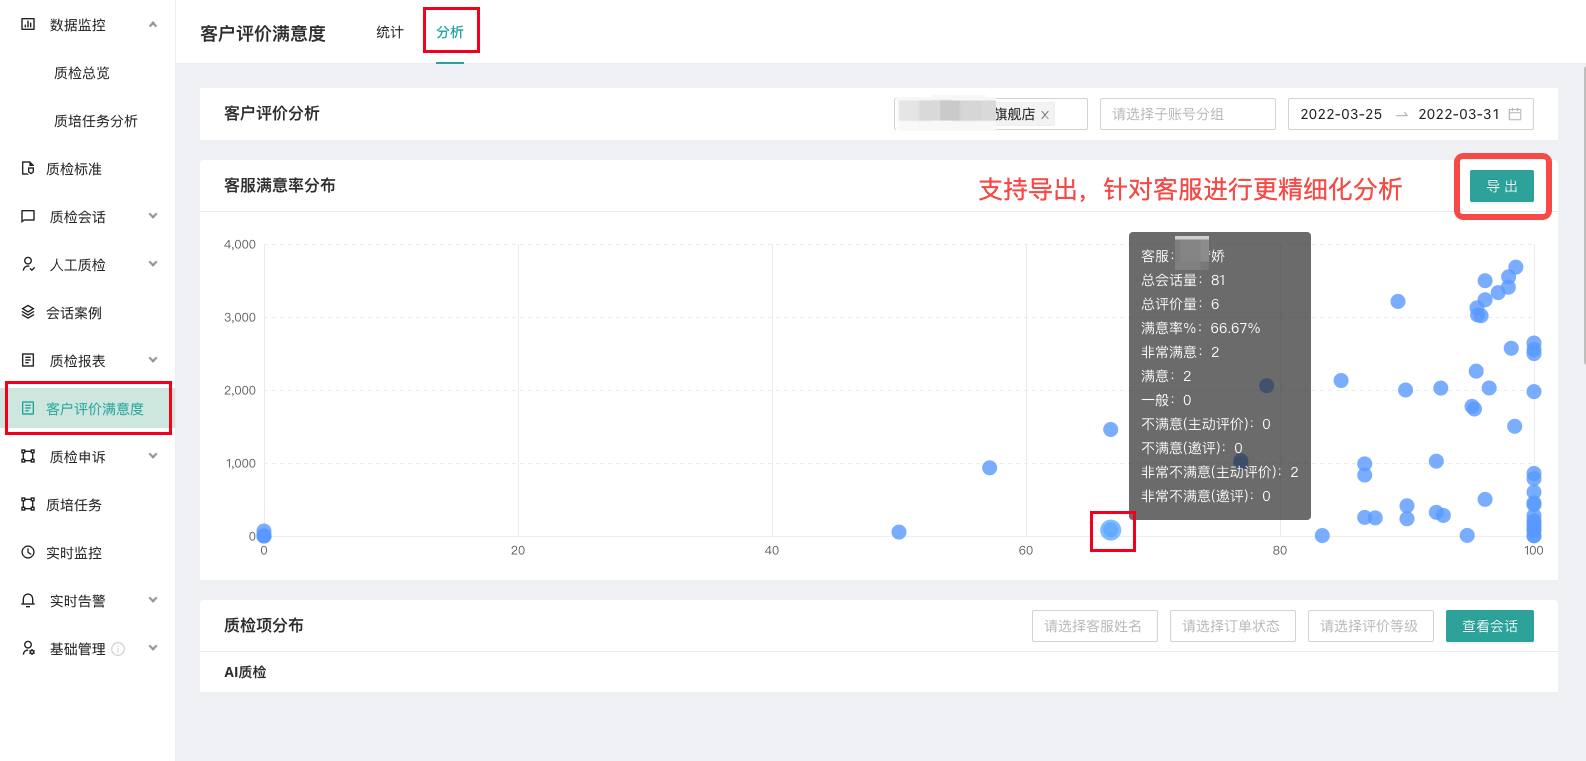Open the 请选择子账号分组 dropdown

point(1188,114)
